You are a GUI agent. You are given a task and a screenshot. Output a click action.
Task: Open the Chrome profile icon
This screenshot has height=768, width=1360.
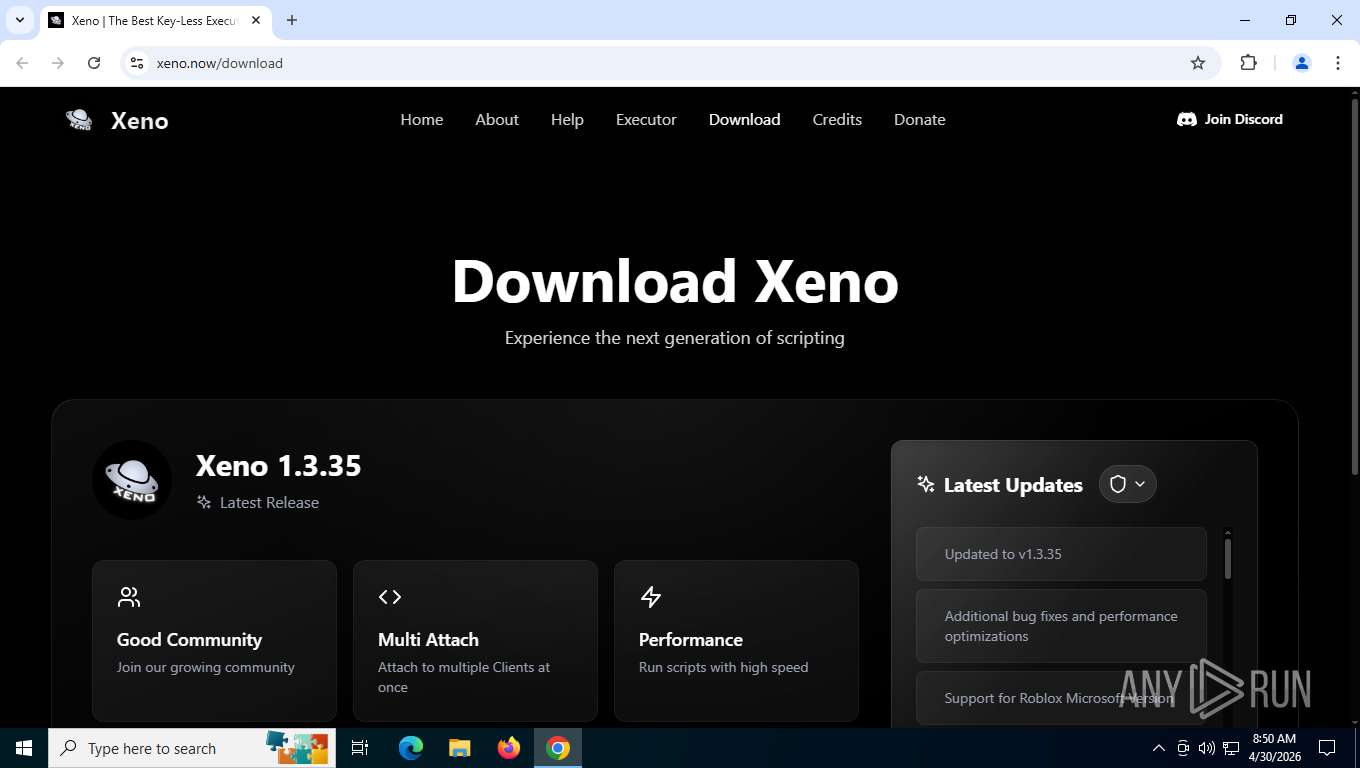tap(1302, 63)
